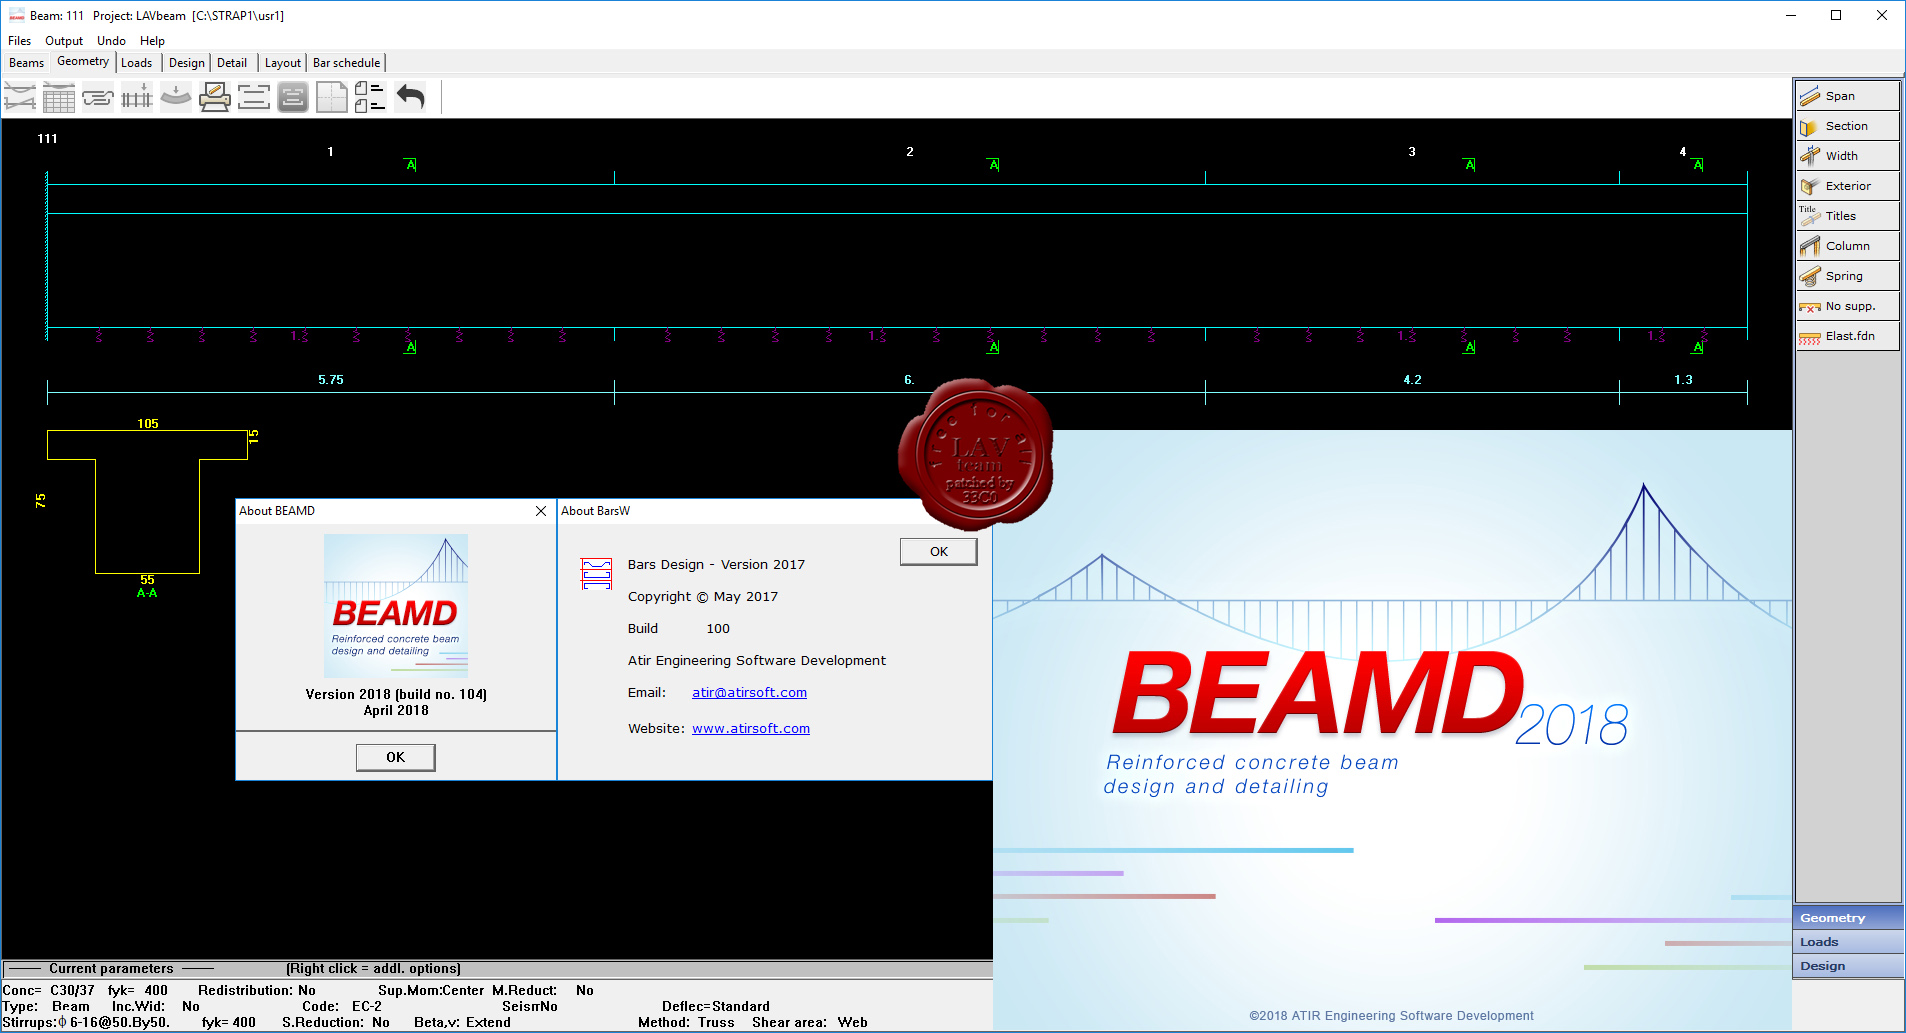Image resolution: width=1906 pixels, height=1033 pixels.
Task: Click the Deflec=Standard parameter
Action: tap(716, 1007)
